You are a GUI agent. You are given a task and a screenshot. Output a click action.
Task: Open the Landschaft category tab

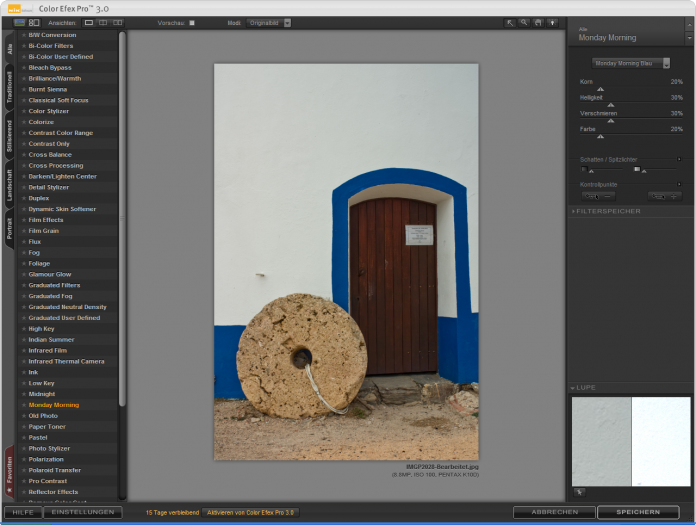(x=10, y=186)
